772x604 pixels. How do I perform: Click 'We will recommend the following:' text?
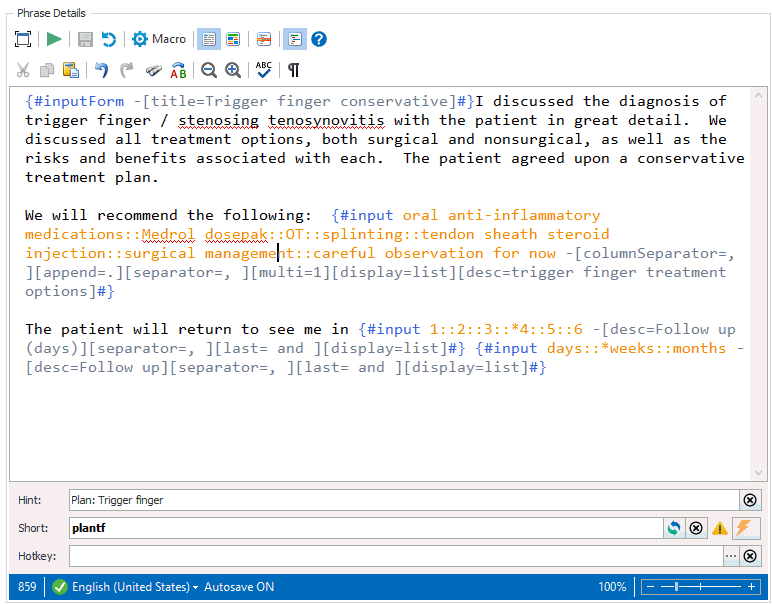(168, 216)
